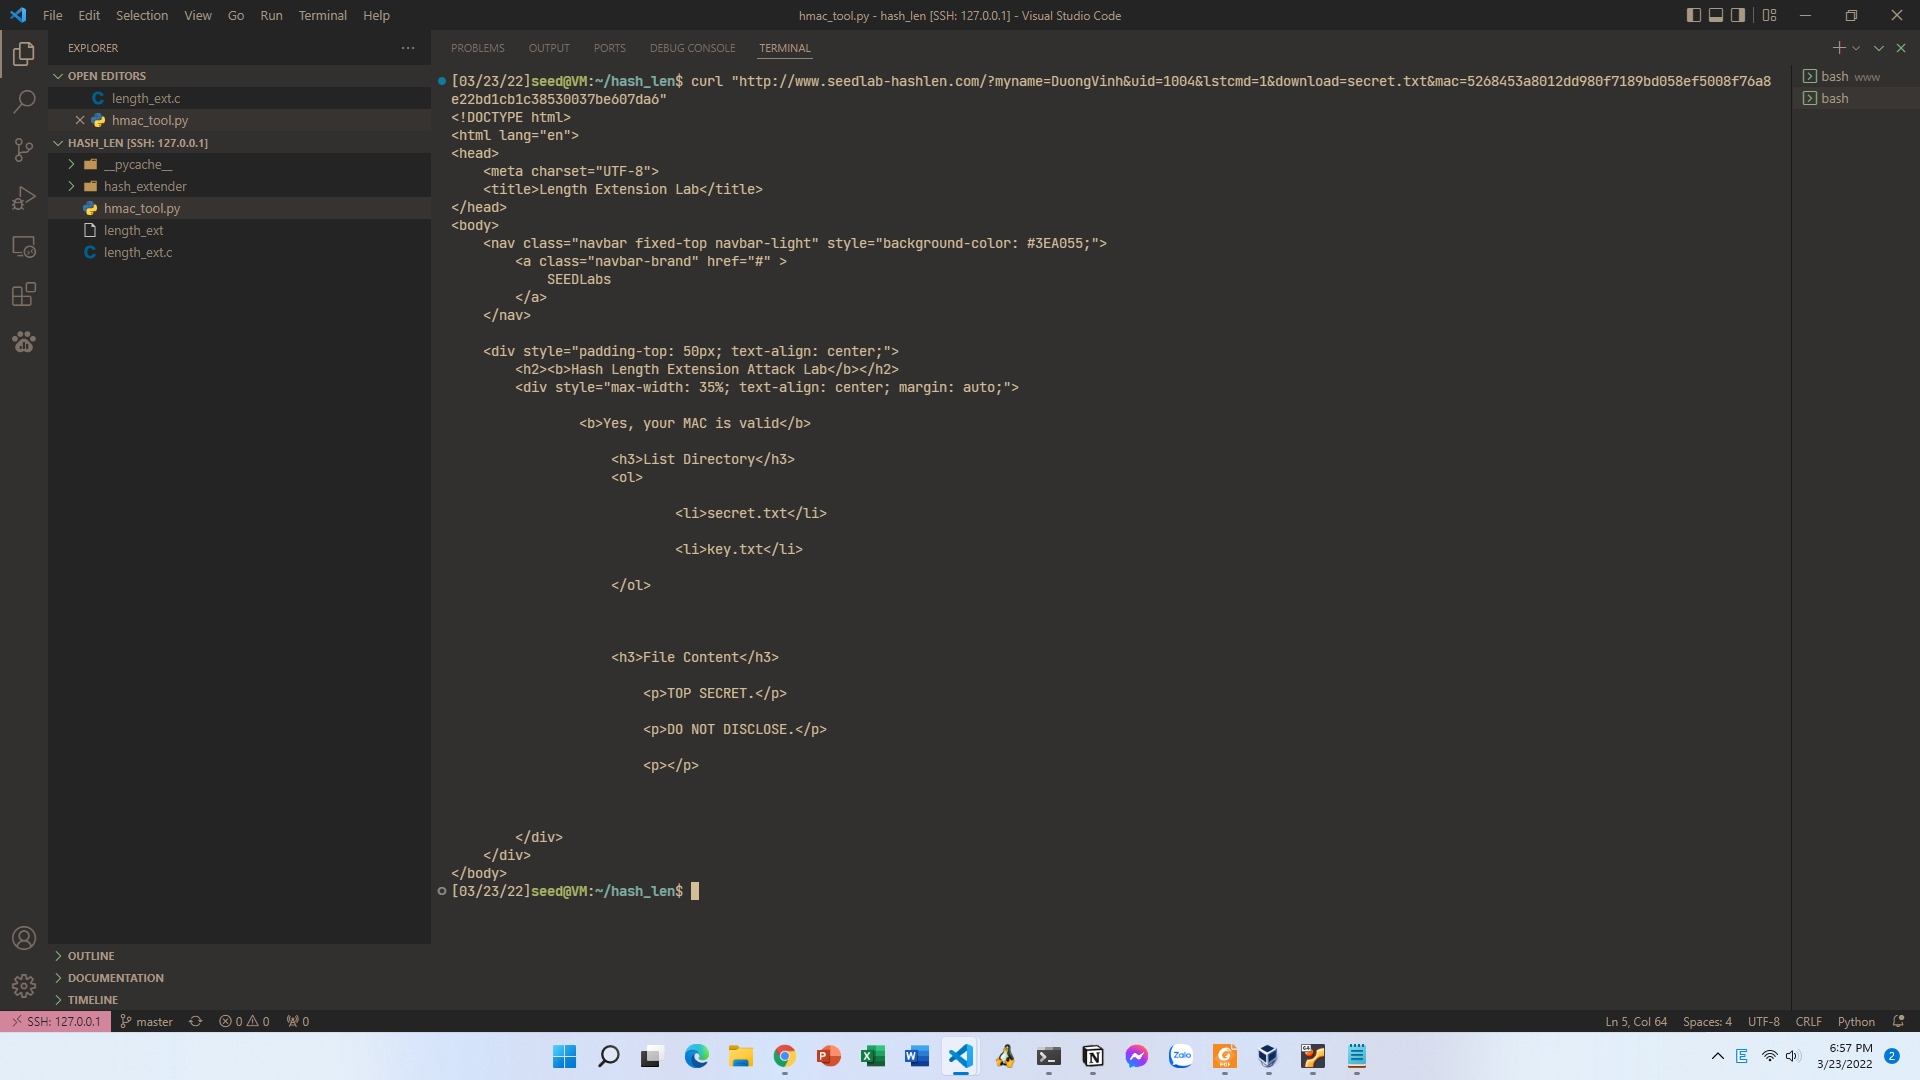Open length_ext.c in the file tree
Viewport: 1920px width, 1080px height.
[x=138, y=252]
